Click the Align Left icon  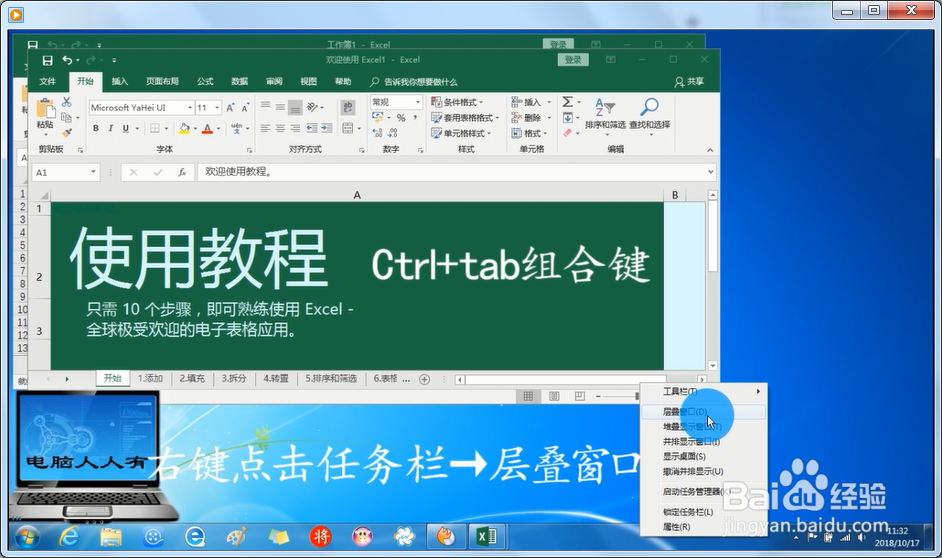click(266, 129)
